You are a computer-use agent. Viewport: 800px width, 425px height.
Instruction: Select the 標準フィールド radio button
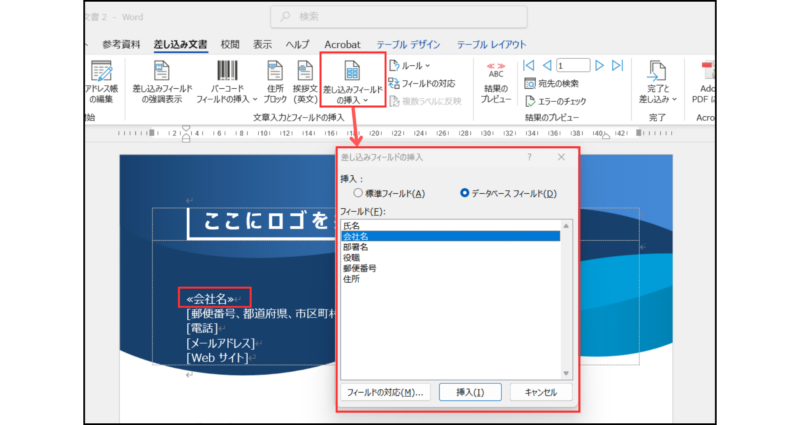358,193
